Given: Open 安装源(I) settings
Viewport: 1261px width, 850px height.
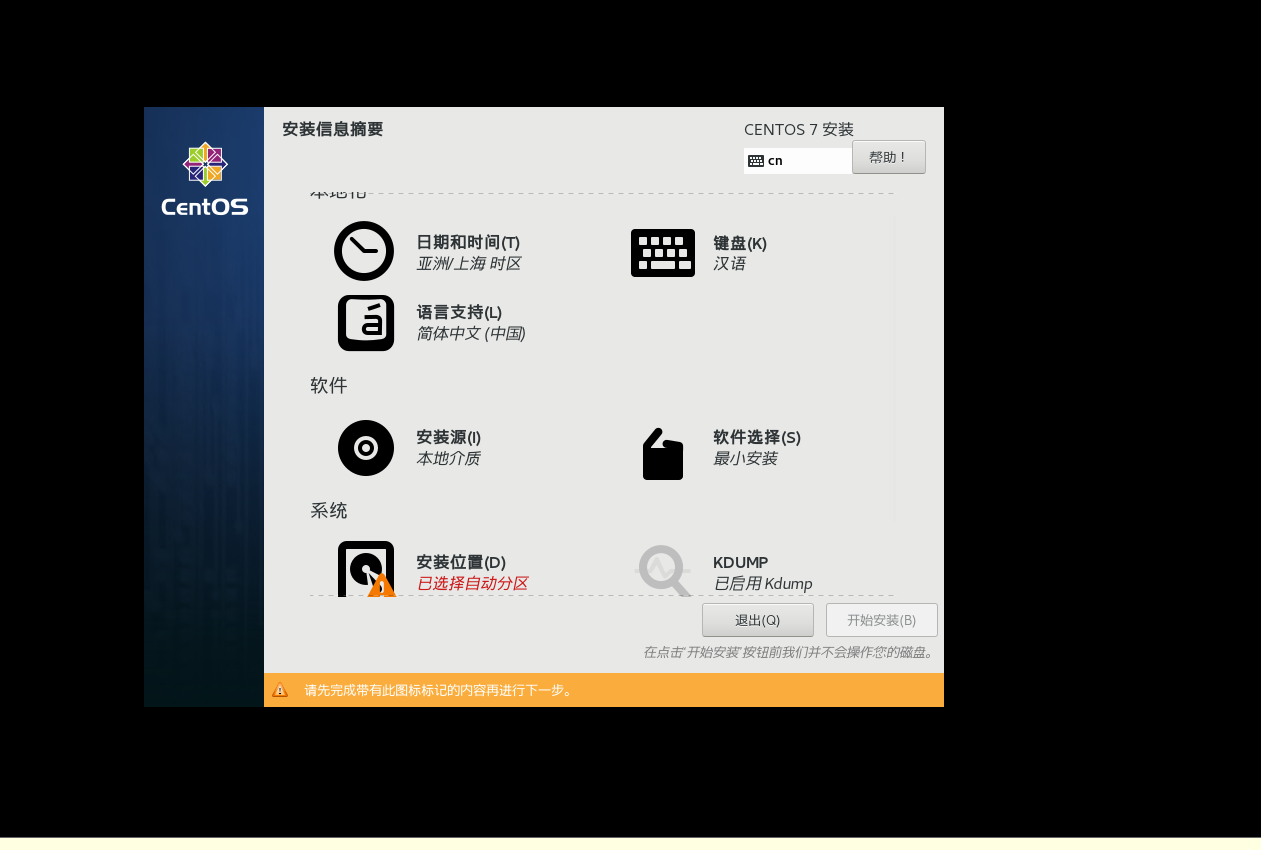Looking at the screenshot, I should [449, 437].
